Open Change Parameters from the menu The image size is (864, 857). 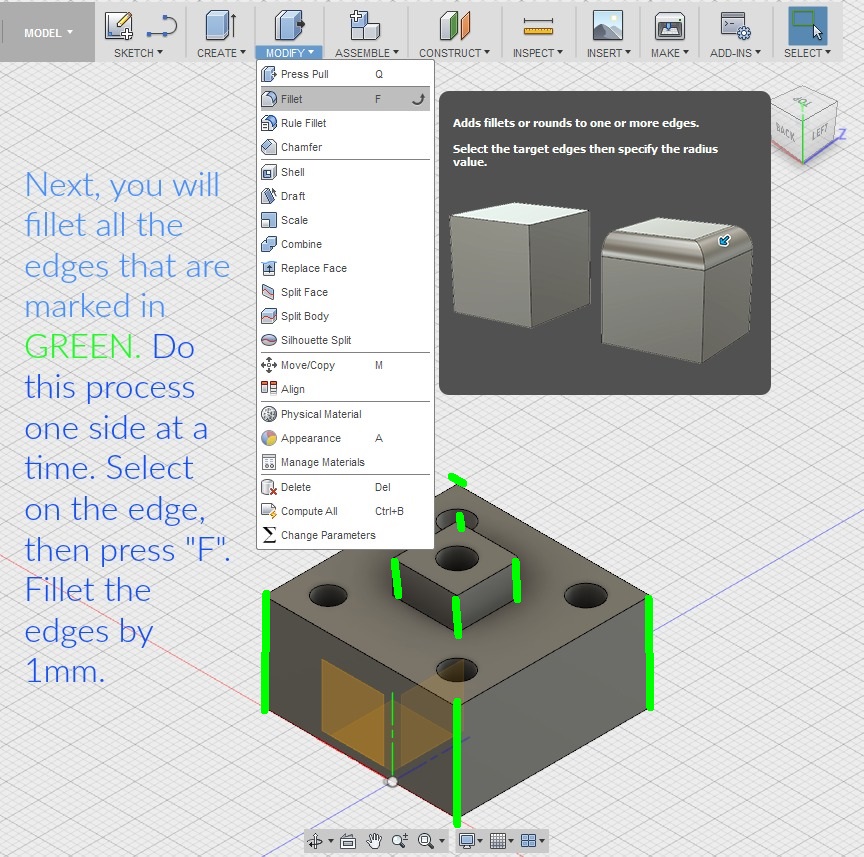[x=328, y=535]
